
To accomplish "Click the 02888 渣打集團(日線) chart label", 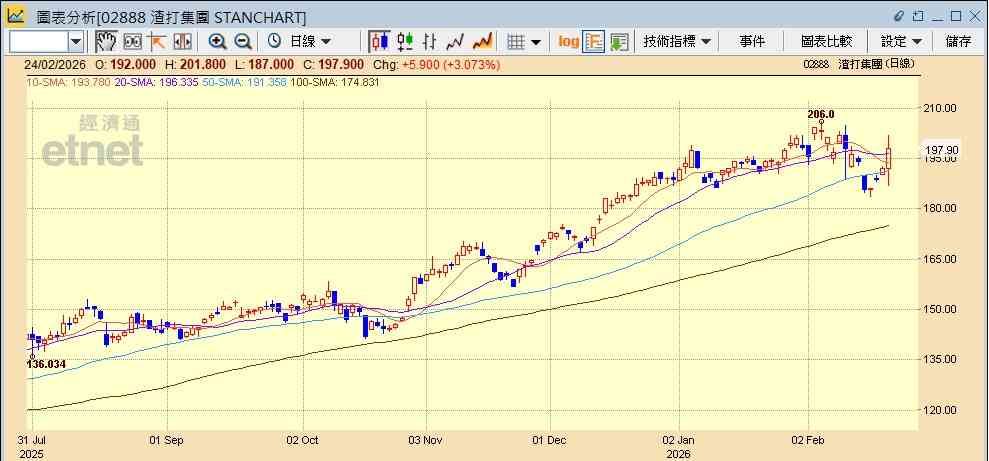I will (859, 64).
